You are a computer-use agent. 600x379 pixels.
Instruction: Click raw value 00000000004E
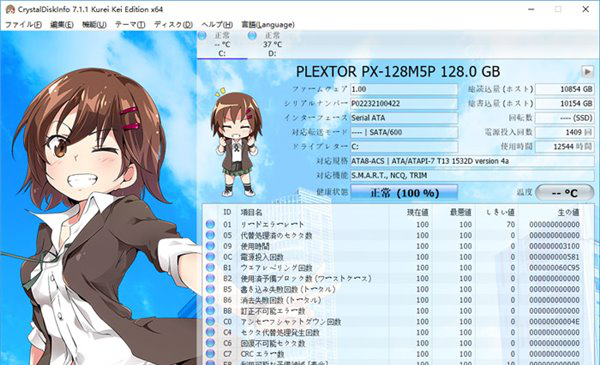[555, 321]
